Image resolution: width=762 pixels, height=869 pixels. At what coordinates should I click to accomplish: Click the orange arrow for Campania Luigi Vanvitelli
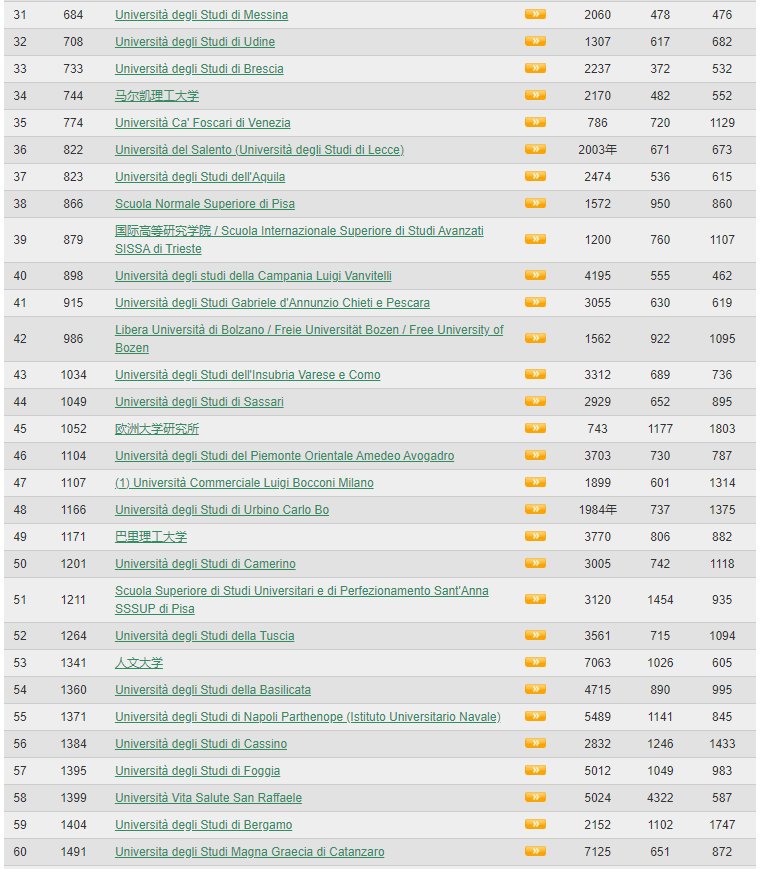(535, 275)
